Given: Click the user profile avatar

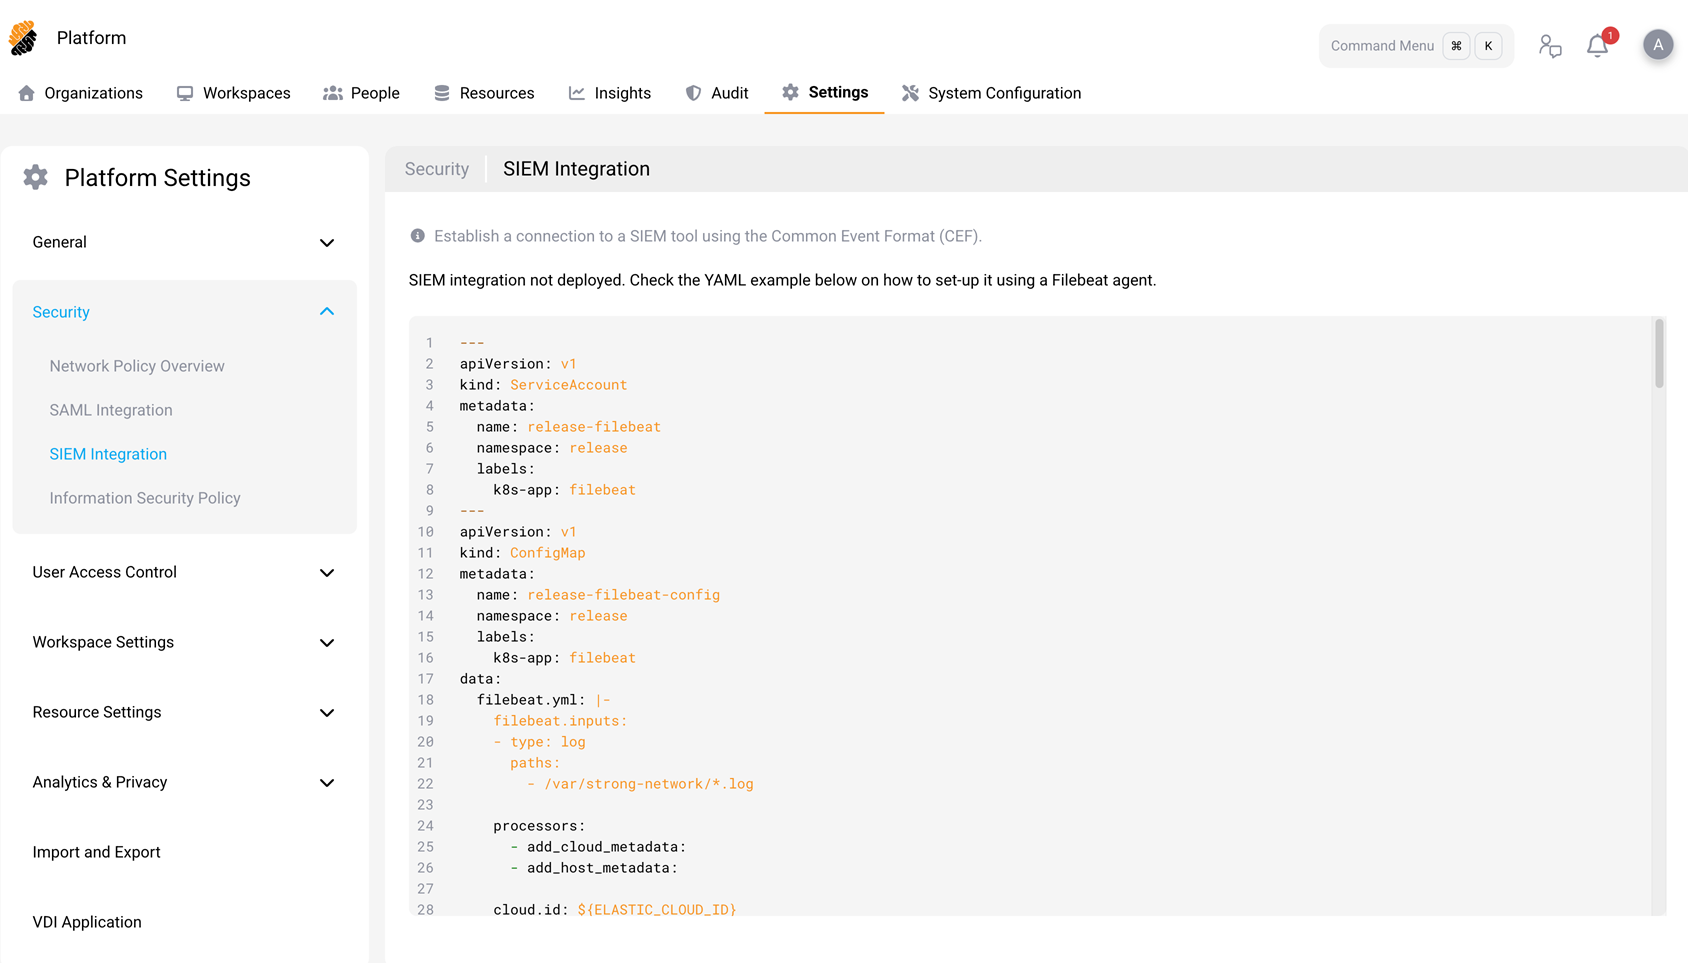Looking at the screenshot, I should click(1658, 44).
